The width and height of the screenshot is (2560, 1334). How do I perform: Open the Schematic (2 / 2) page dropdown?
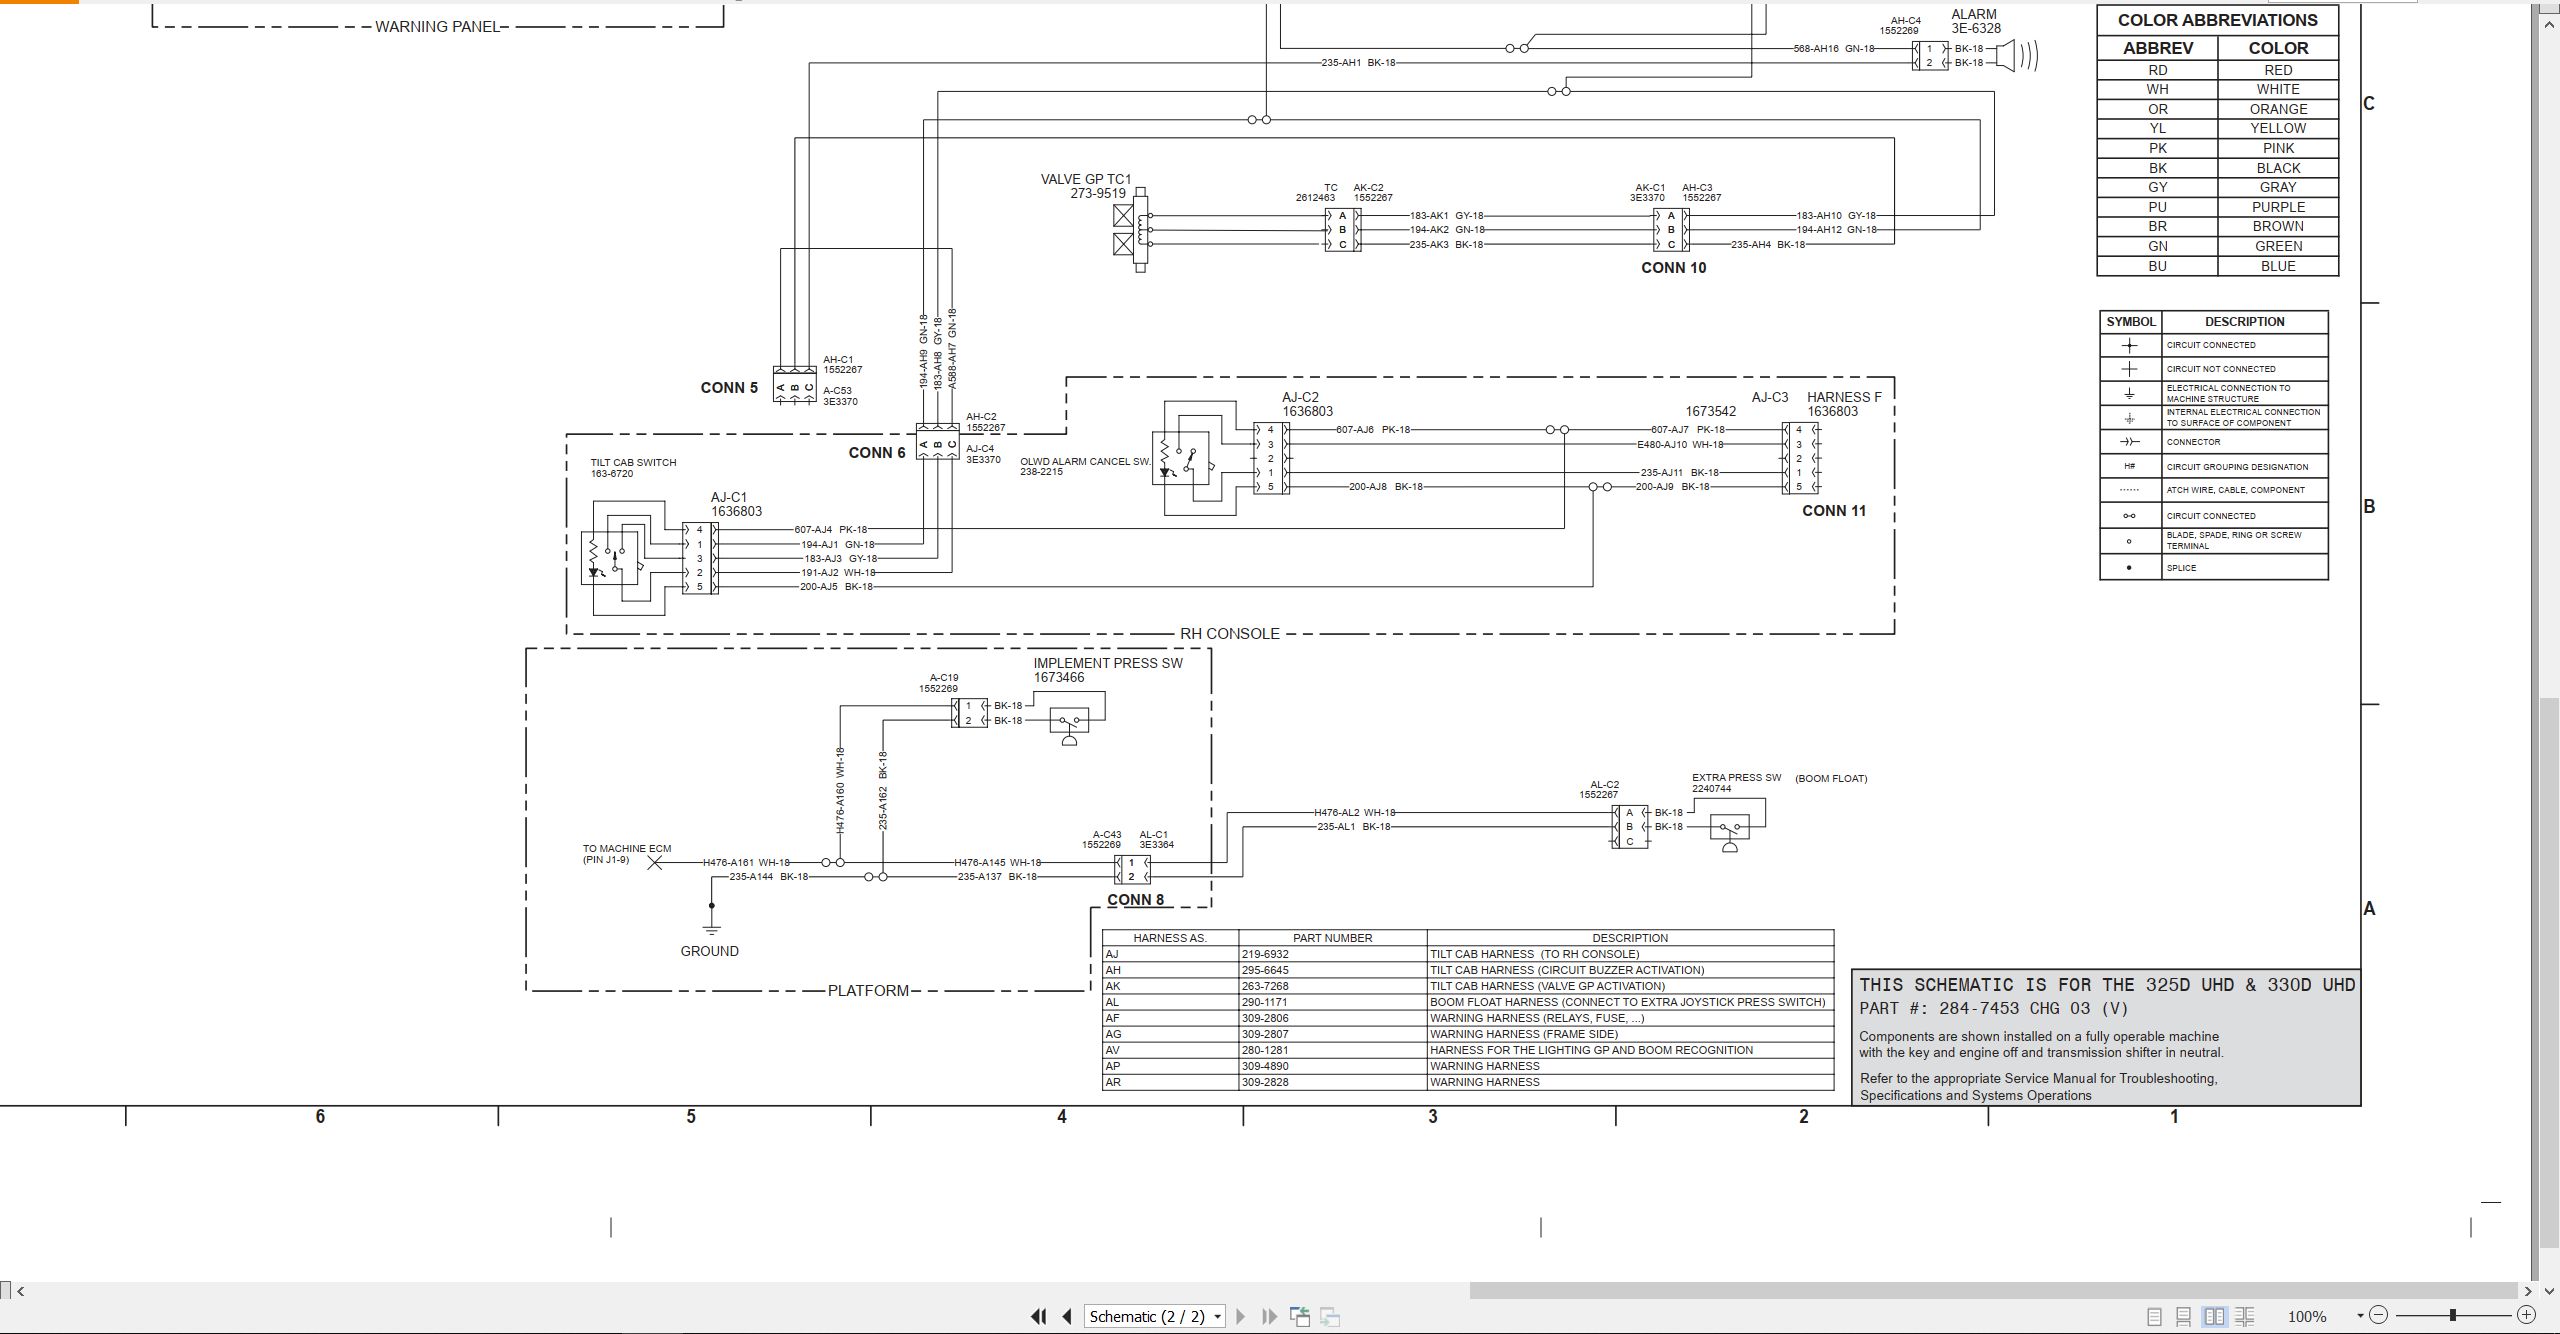[1155, 1317]
